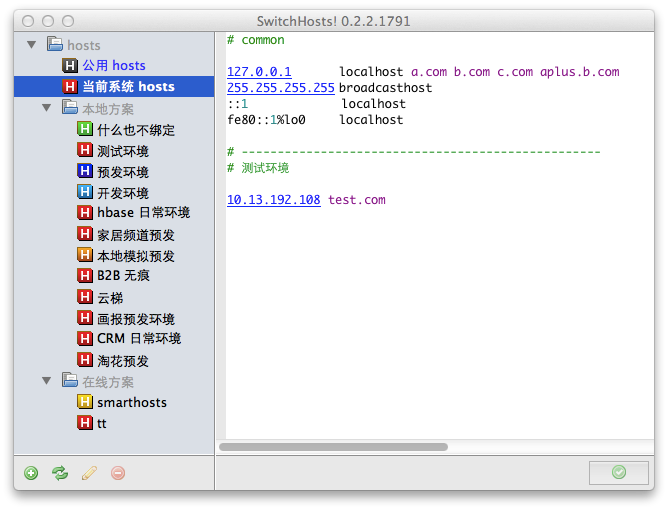Viewport: 668px width, 510px height.
Task: Click the red H icon of tt
Action: click(x=85, y=423)
